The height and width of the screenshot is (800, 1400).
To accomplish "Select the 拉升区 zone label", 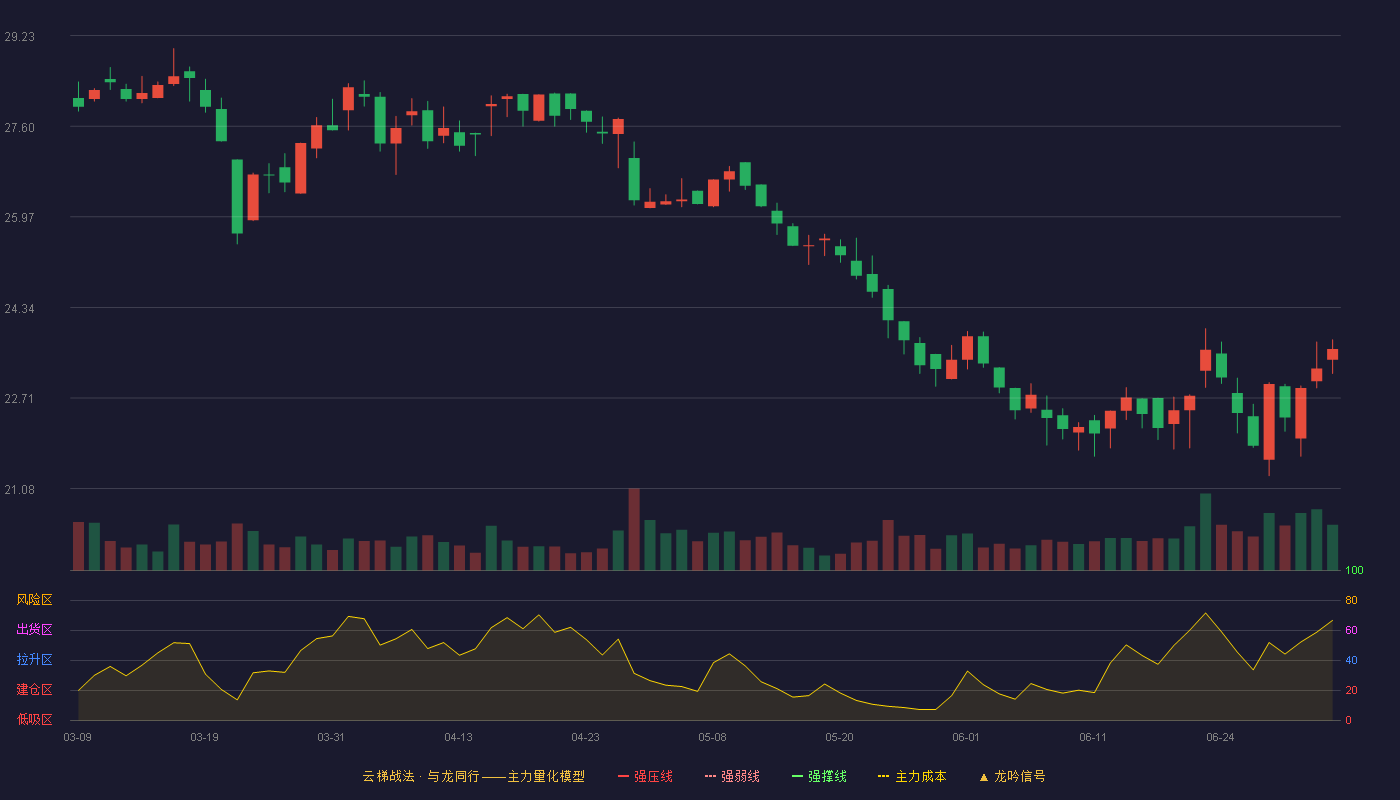I will point(34,660).
